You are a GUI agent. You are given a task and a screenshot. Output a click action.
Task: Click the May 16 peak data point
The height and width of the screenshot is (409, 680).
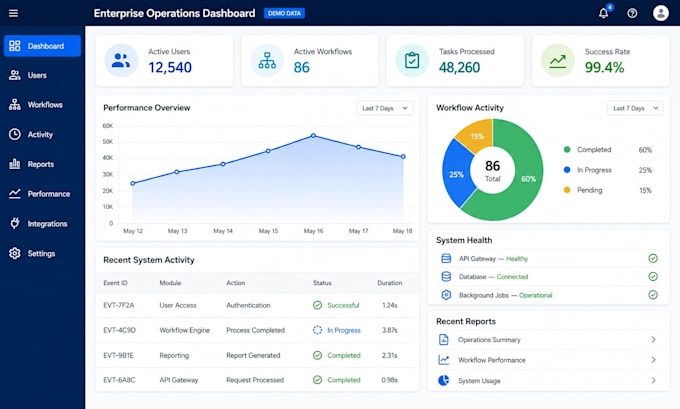pos(313,136)
